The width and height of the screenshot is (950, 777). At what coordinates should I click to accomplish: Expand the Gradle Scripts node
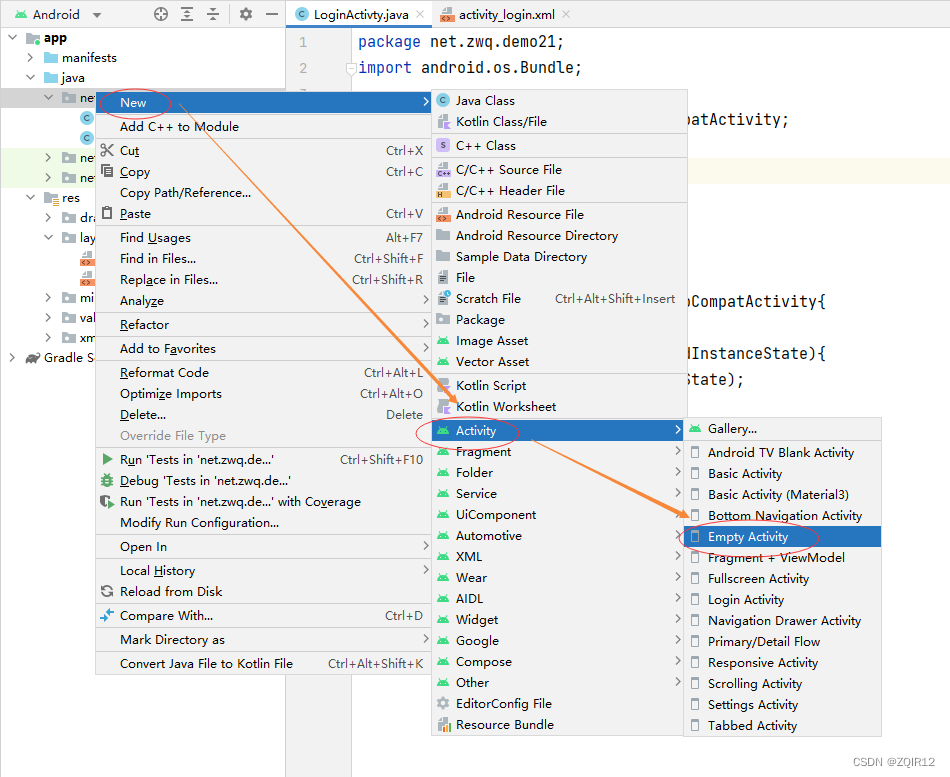[x=12, y=358]
